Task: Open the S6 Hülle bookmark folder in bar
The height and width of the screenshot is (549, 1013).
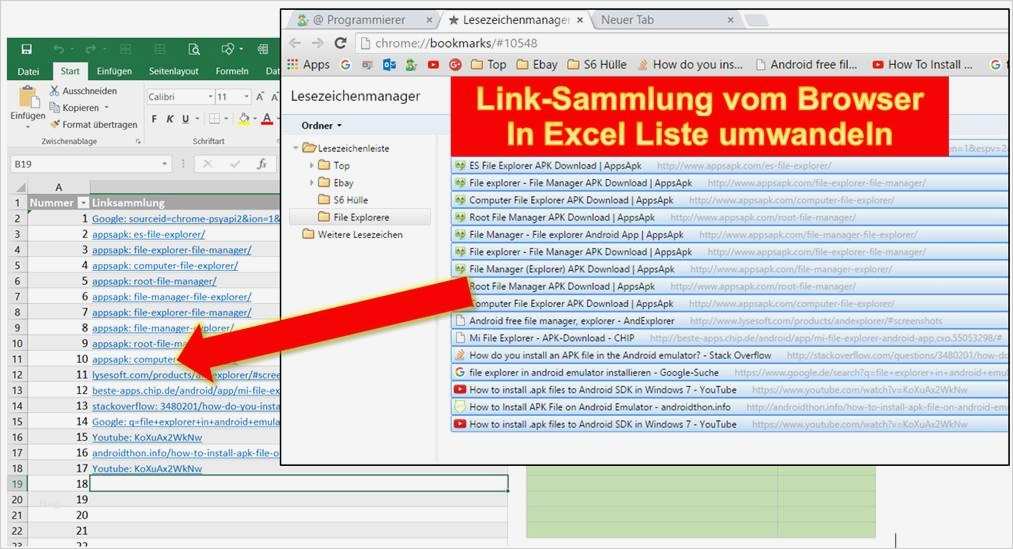Action: [597, 64]
